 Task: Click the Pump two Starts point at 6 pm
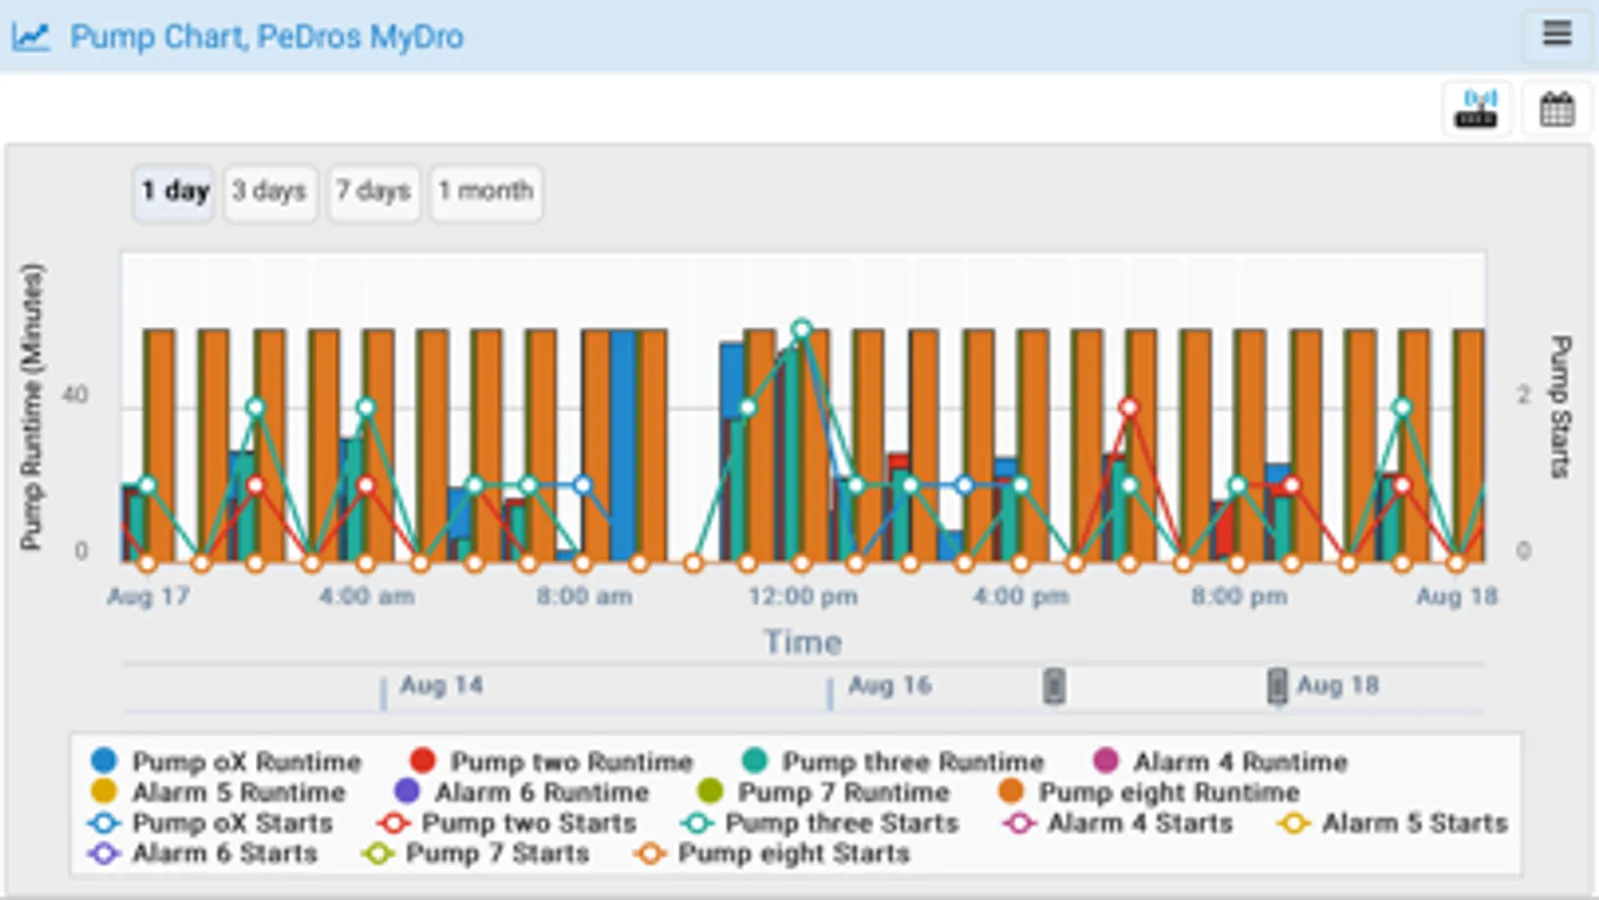(1129, 407)
